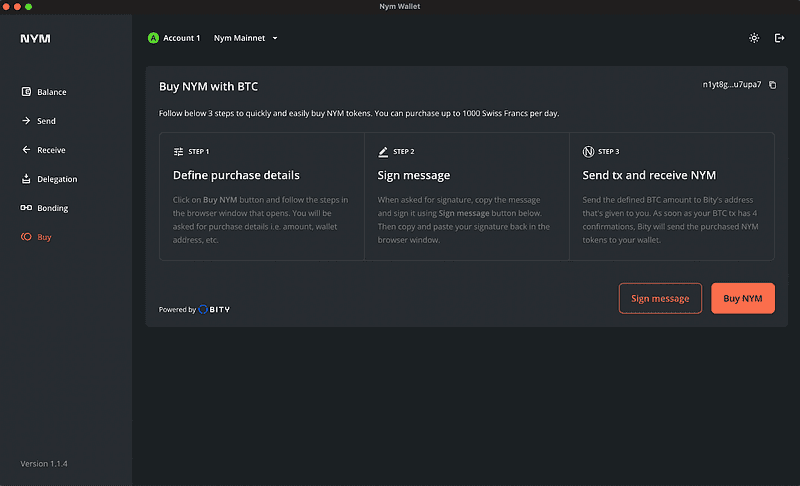This screenshot has width=800, height=486.
Task: Copy the wallet address using copy icon
Action: tap(772, 85)
